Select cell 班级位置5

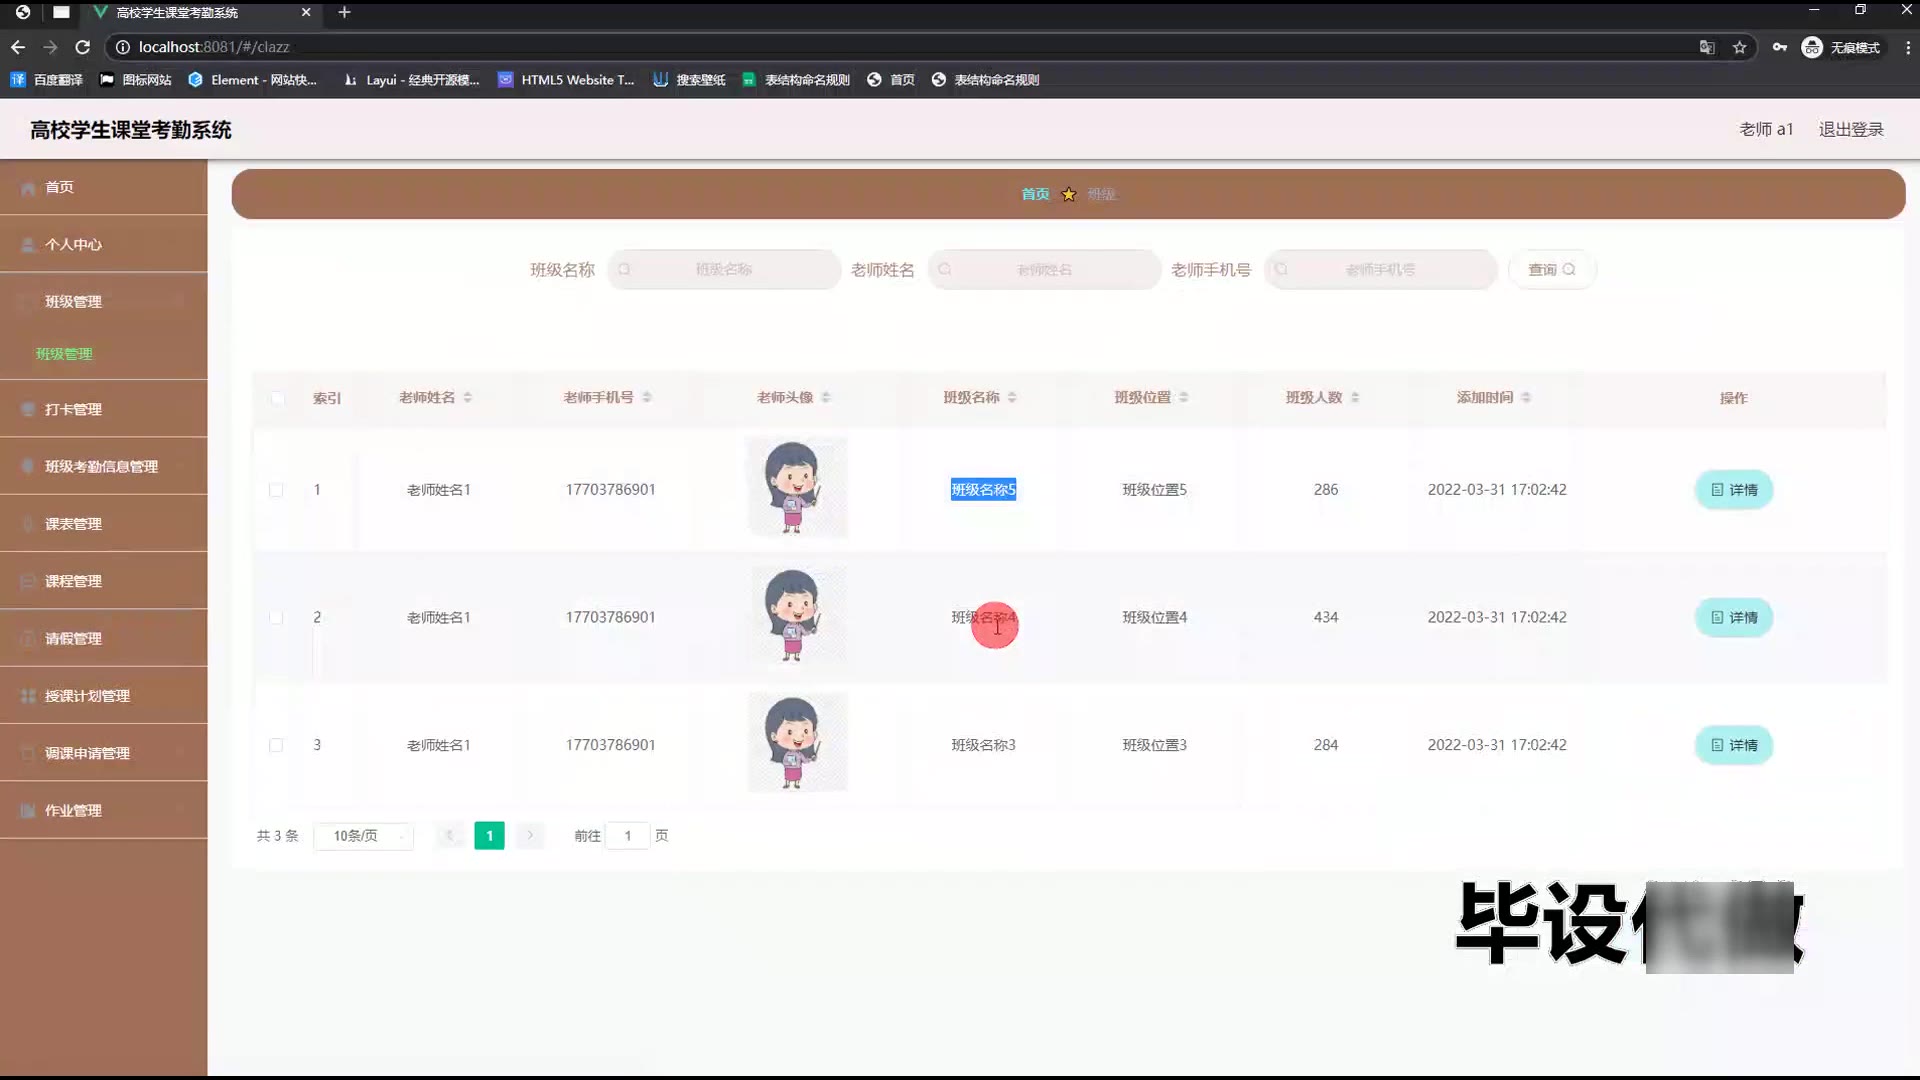(1154, 490)
